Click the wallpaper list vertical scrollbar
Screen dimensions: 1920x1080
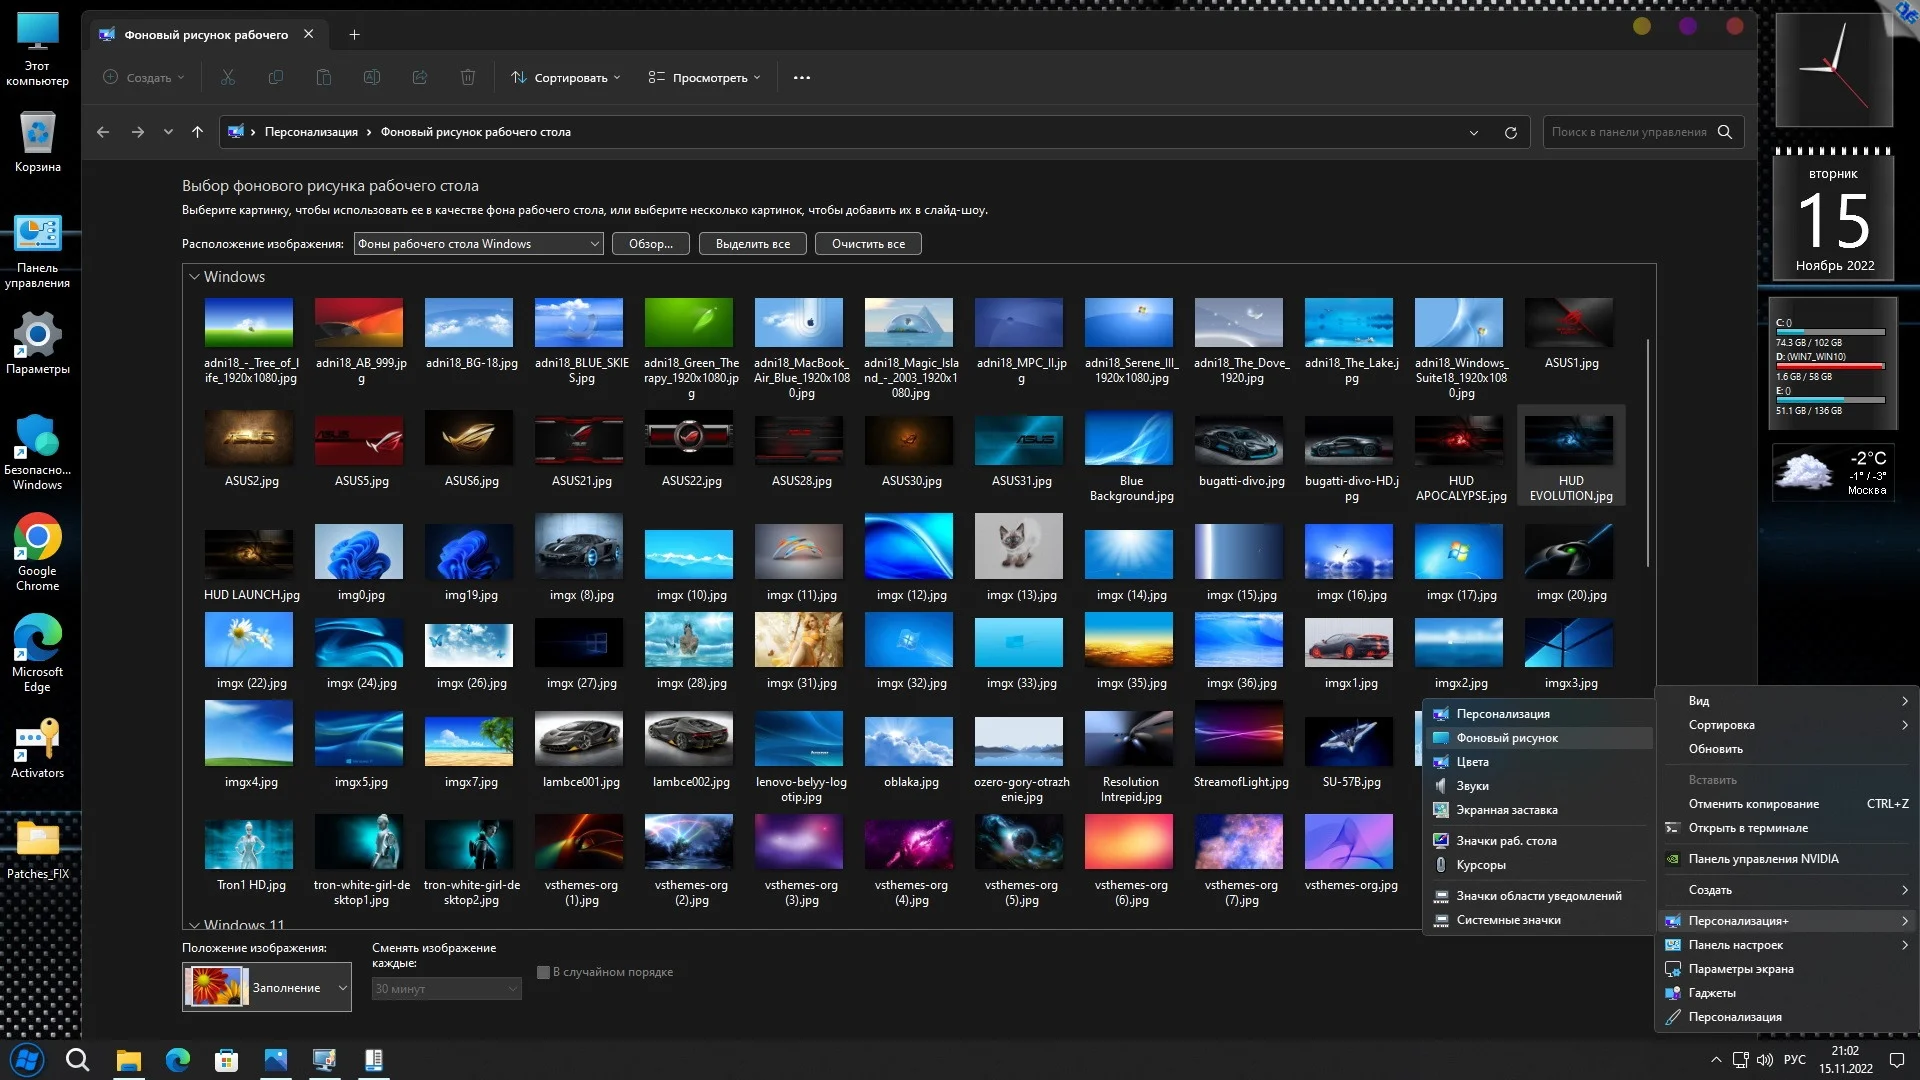(1647, 450)
